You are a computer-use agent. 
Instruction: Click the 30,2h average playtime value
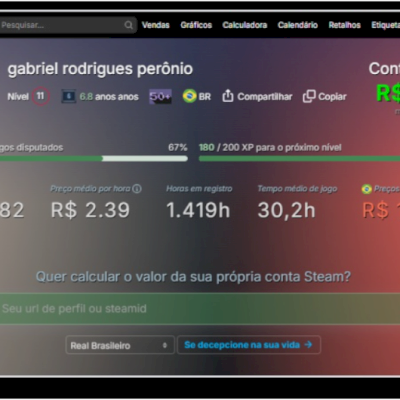pos(286,210)
